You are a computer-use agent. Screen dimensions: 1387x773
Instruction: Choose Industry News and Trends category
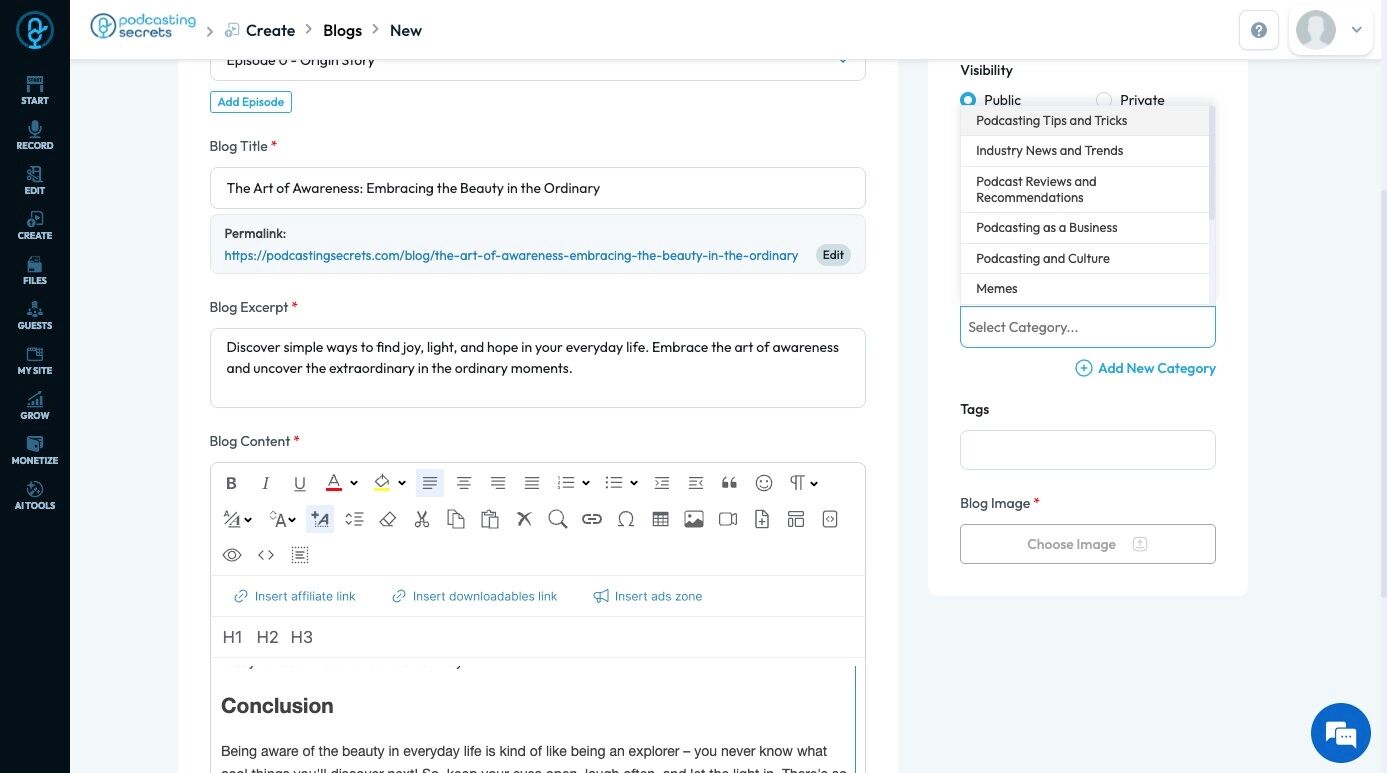1085,151
